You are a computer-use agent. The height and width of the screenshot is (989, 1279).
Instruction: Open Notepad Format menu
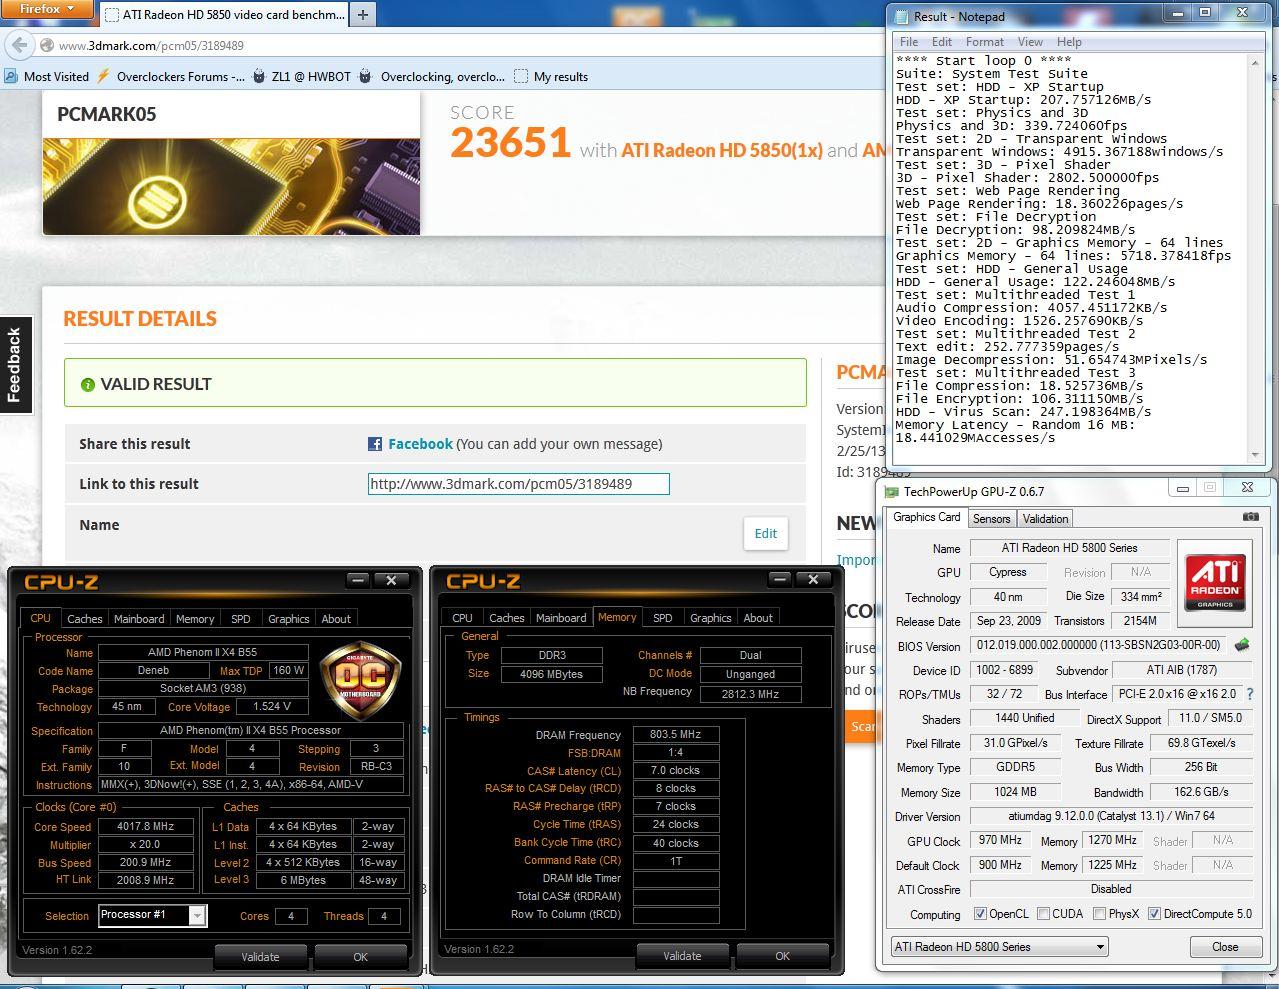985,42
